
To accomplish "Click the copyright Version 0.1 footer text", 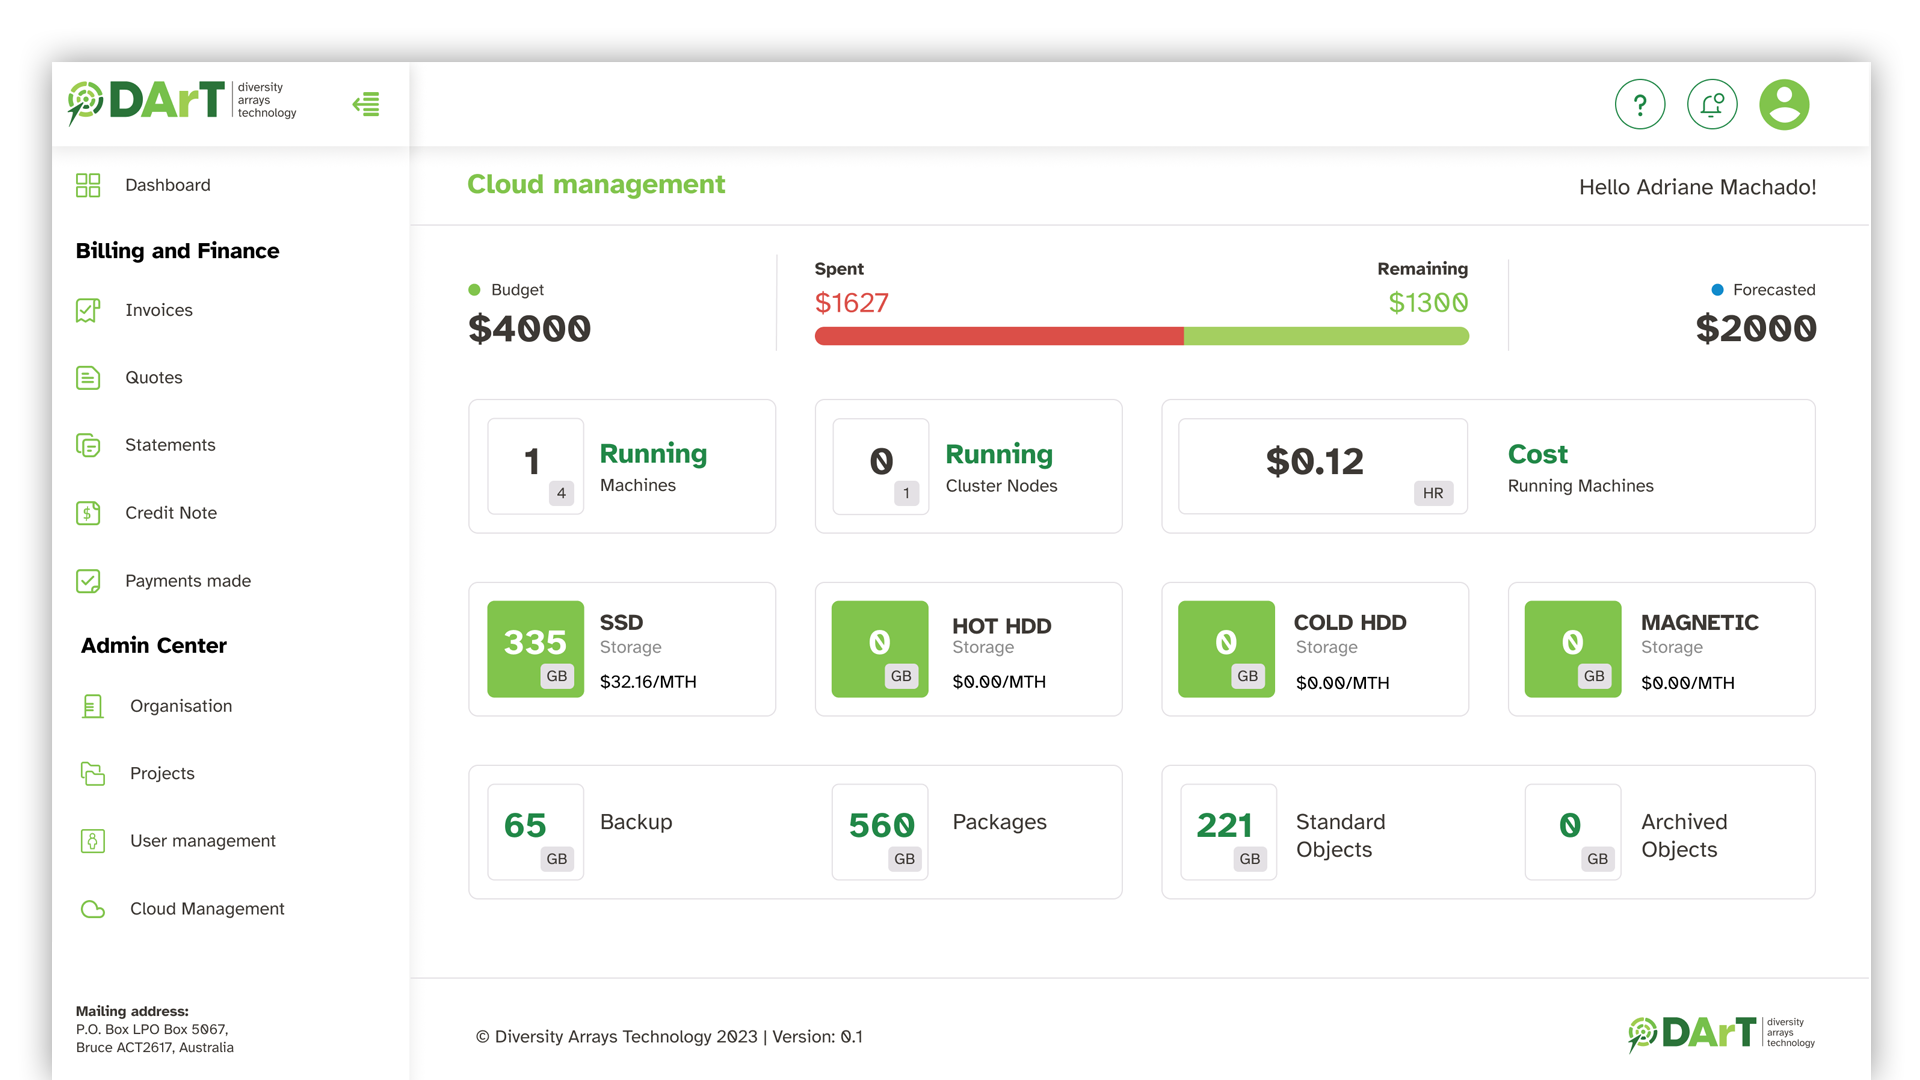I will [x=669, y=1037].
